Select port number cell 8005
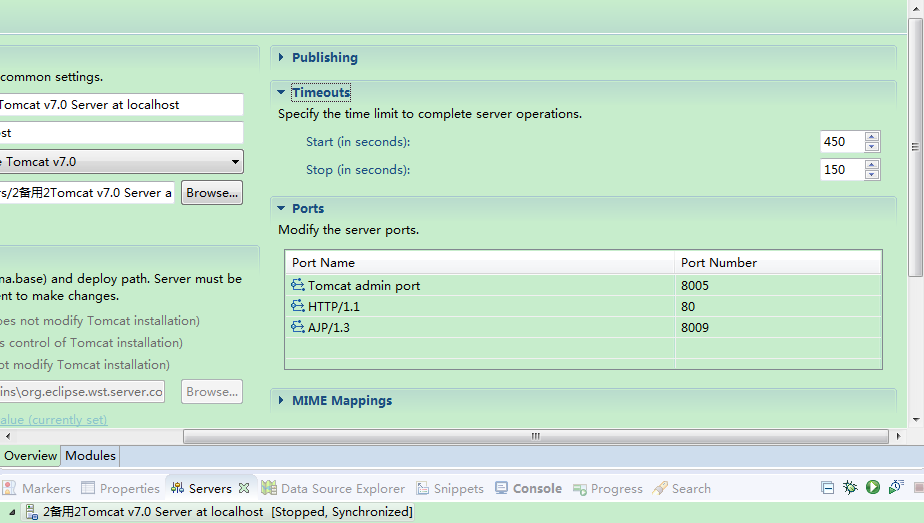The image size is (924, 523). 778,286
